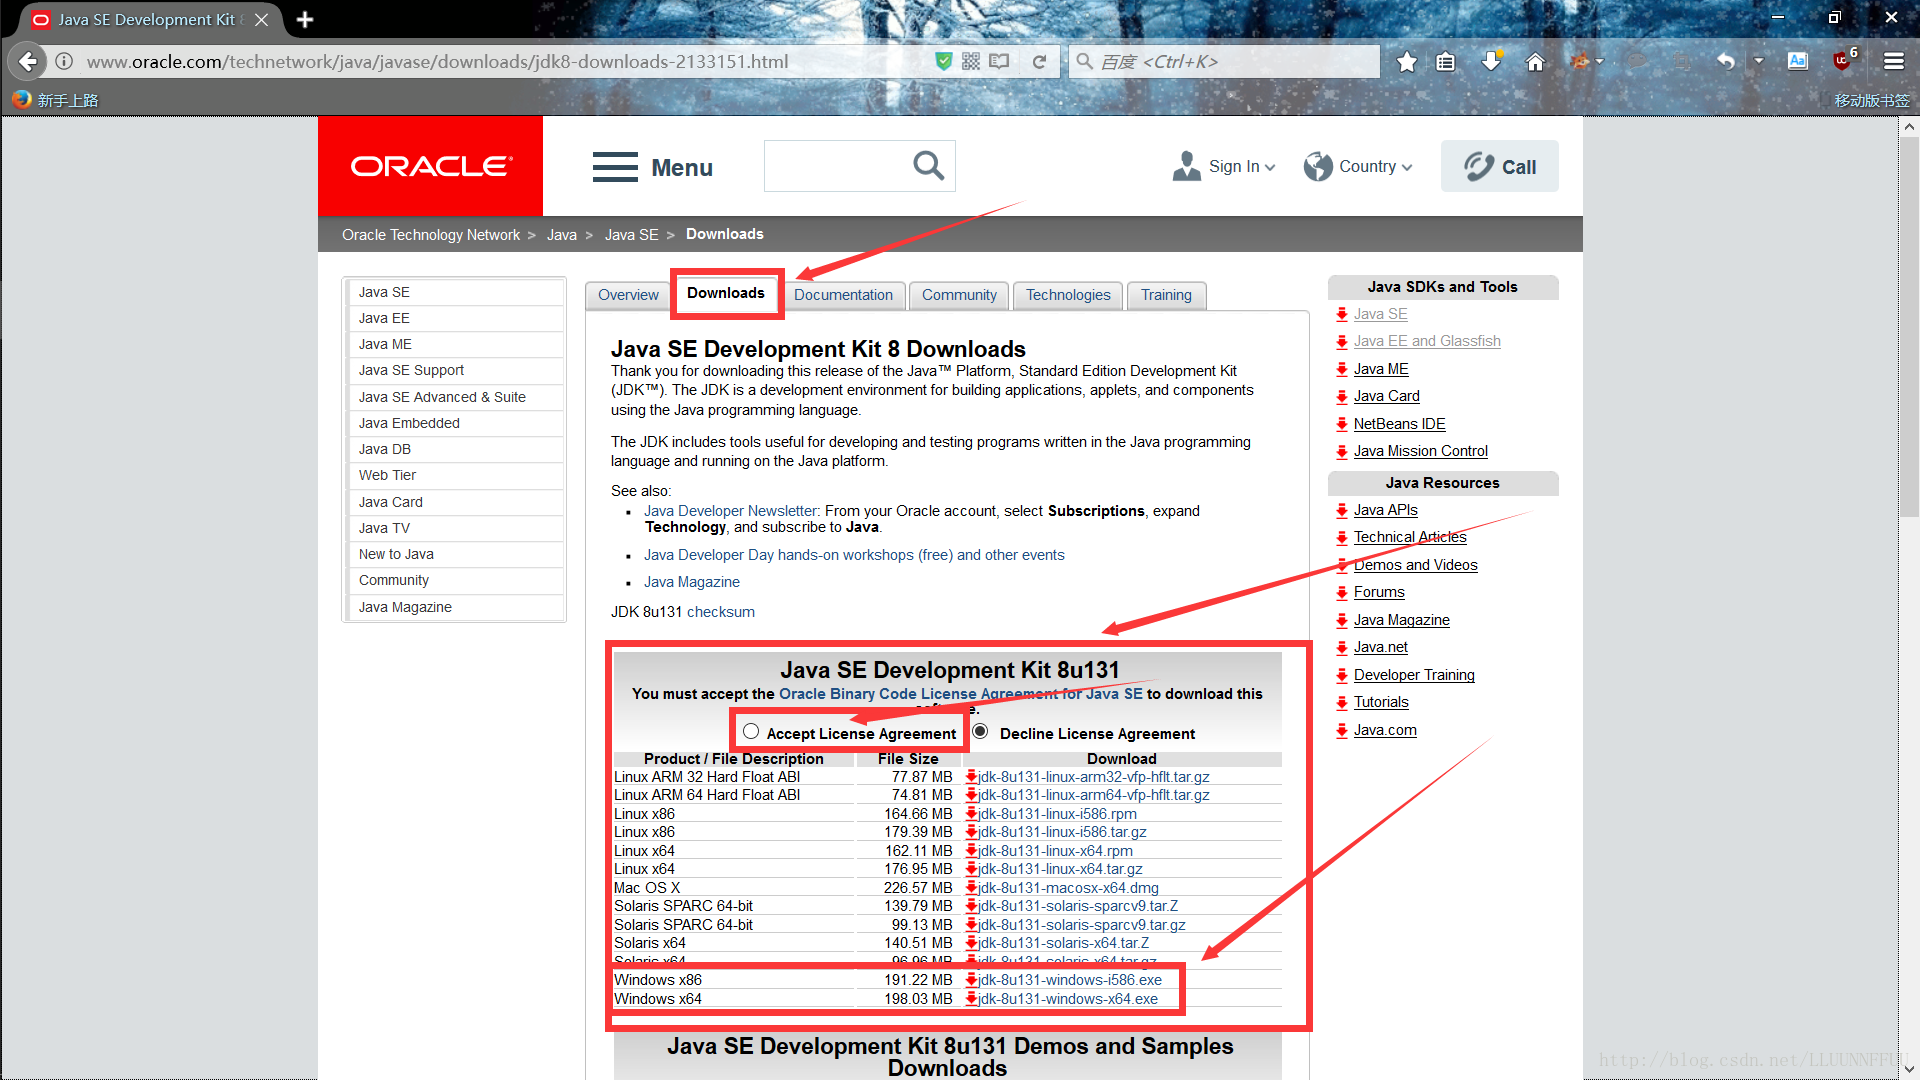Click the Call phone icon
The width and height of the screenshot is (1920, 1080).
click(x=1477, y=165)
